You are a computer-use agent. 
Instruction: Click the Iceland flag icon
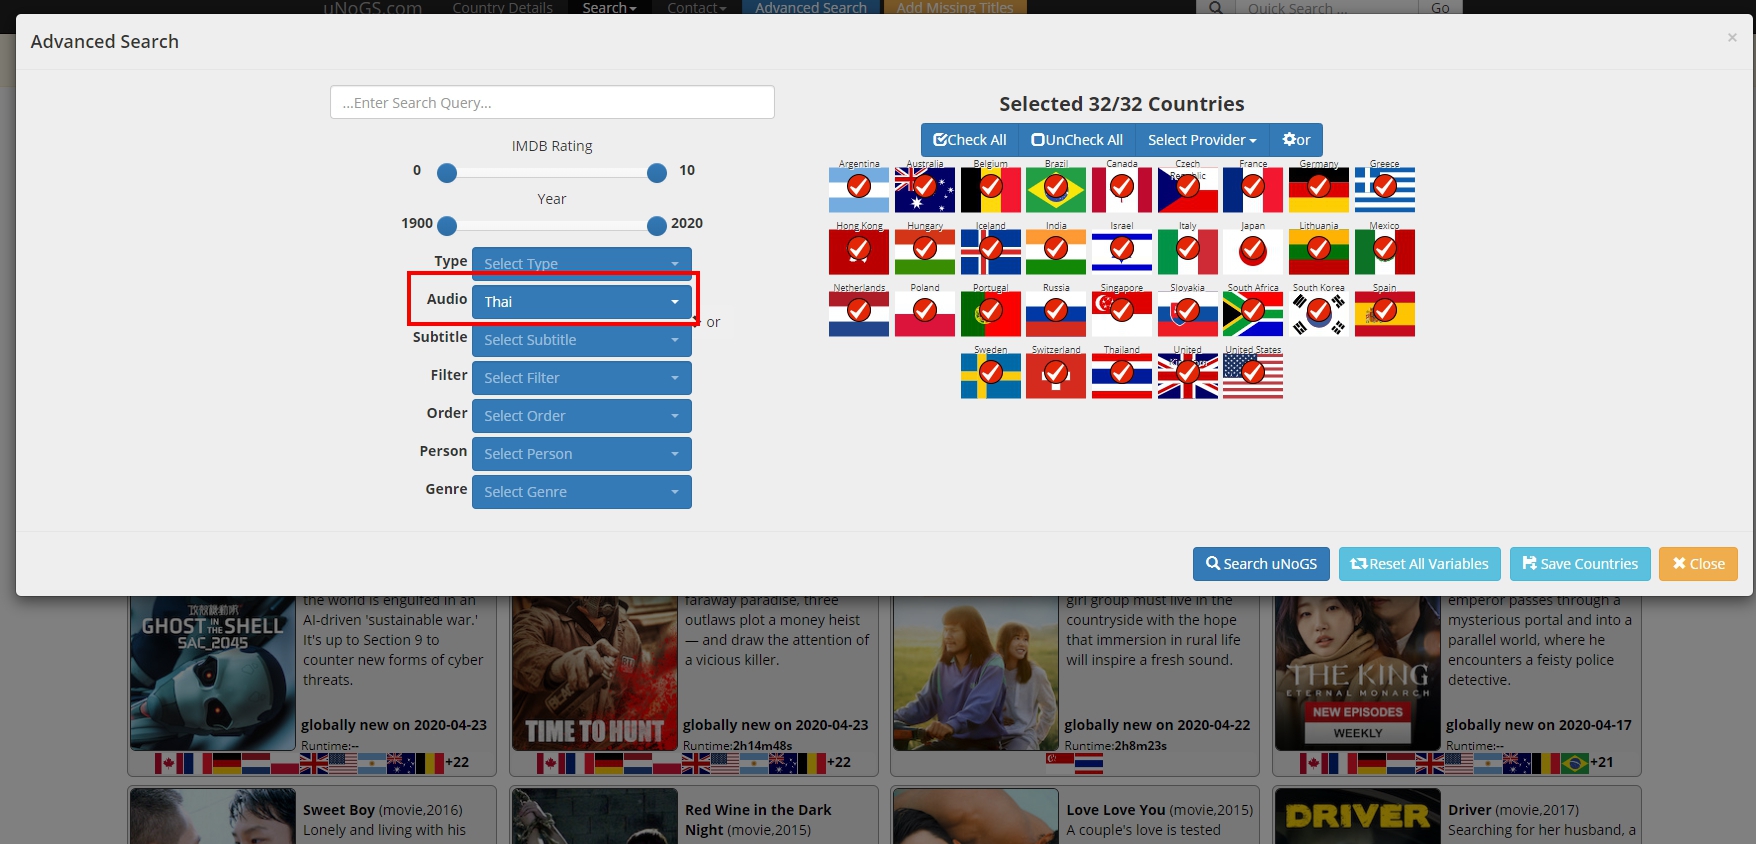991,251
